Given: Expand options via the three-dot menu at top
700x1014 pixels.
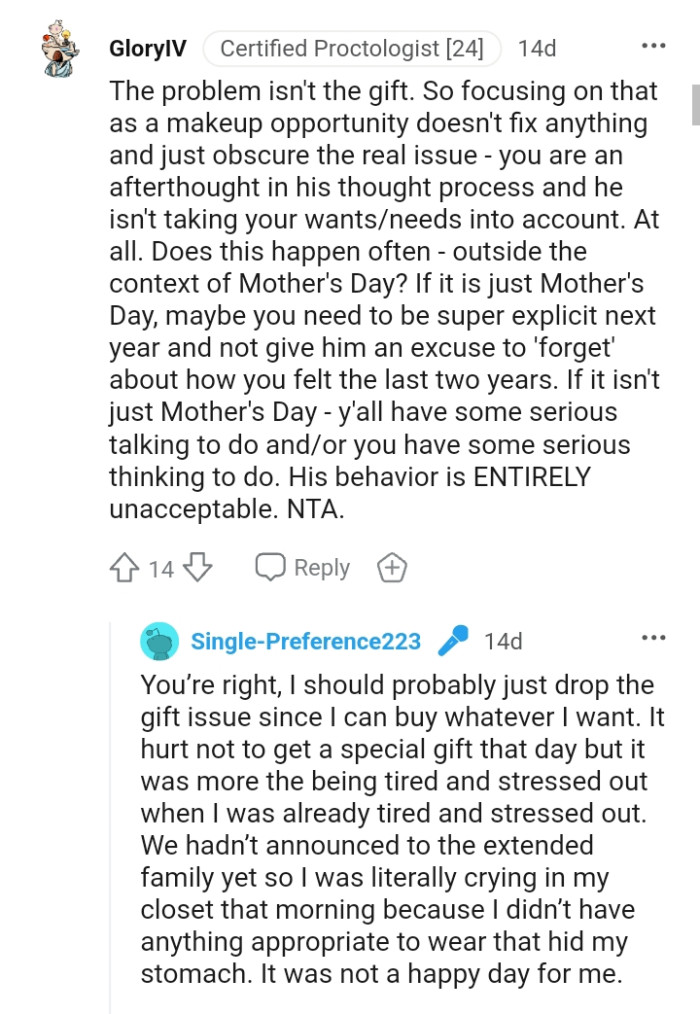Looking at the screenshot, I should click(653, 45).
